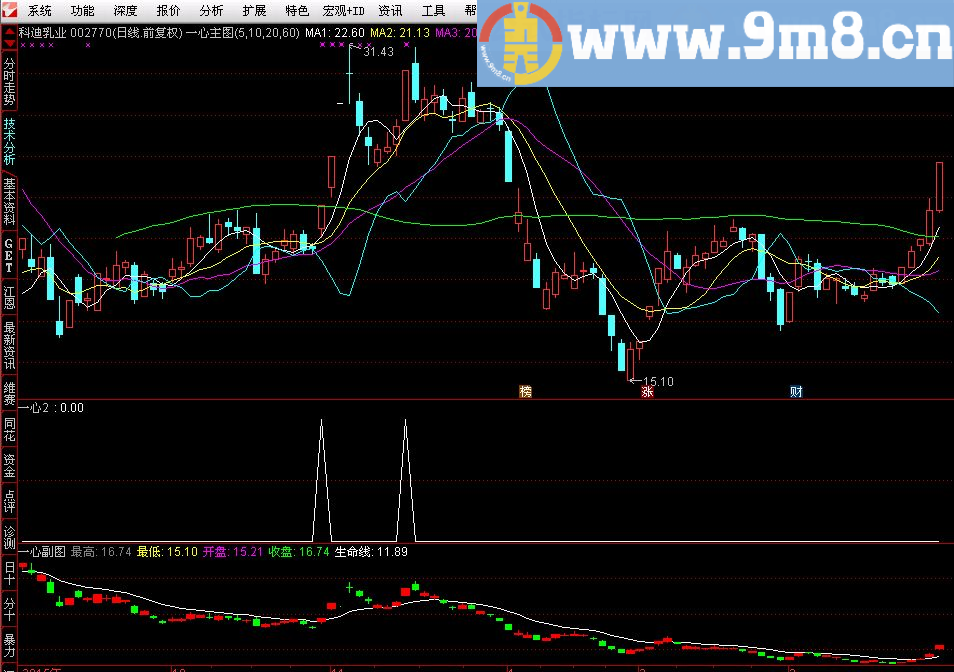Screen dimensions: 954x672
Task: Select the 资金 side tab
Action: pyautogui.click(x=9, y=466)
